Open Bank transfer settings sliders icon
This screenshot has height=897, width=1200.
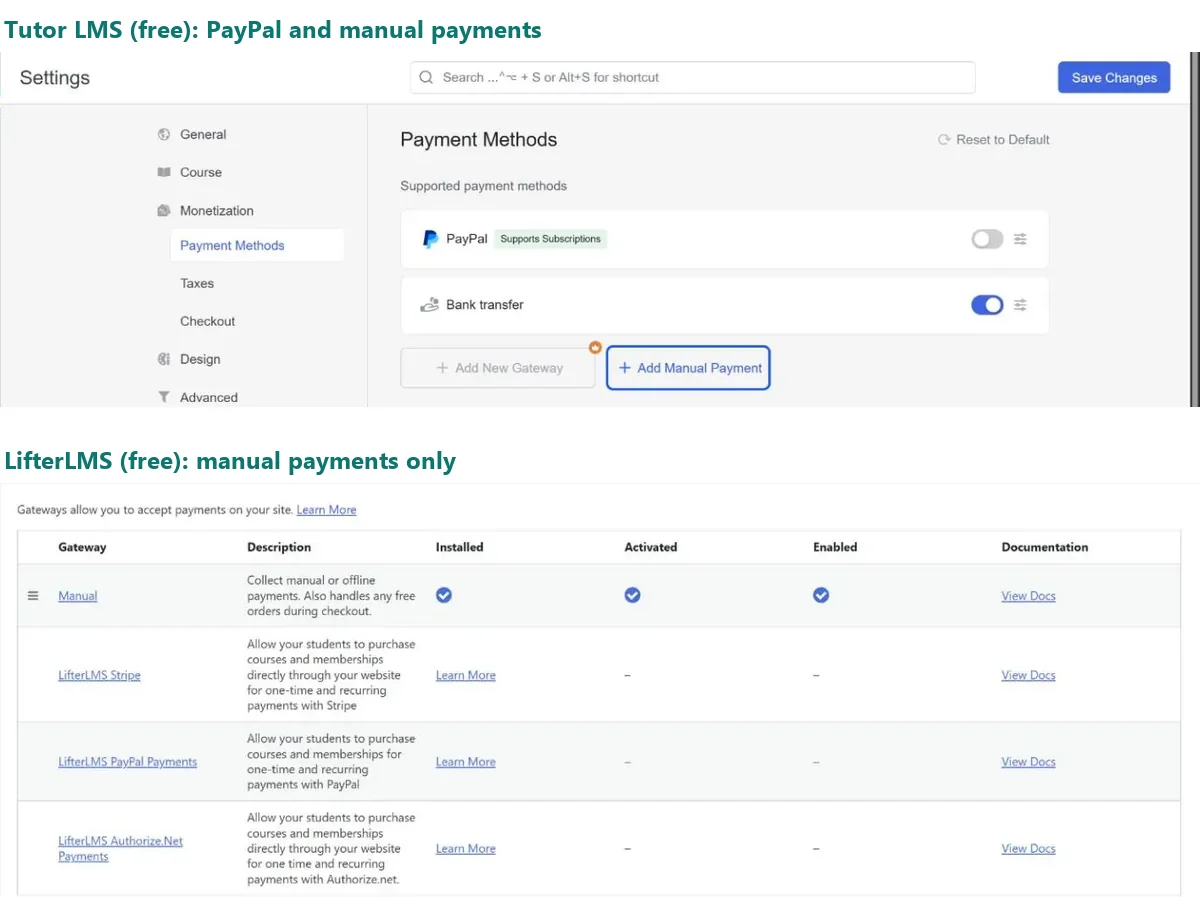1020,305
